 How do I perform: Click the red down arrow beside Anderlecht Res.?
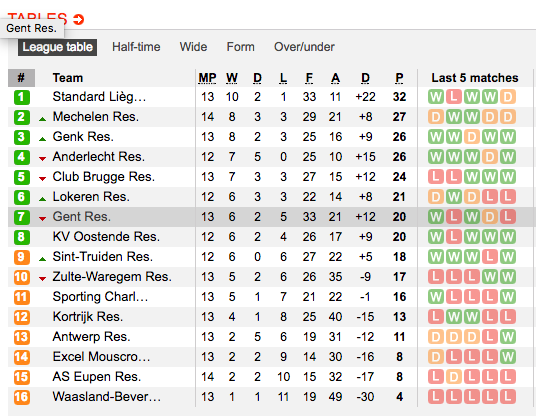42,159
